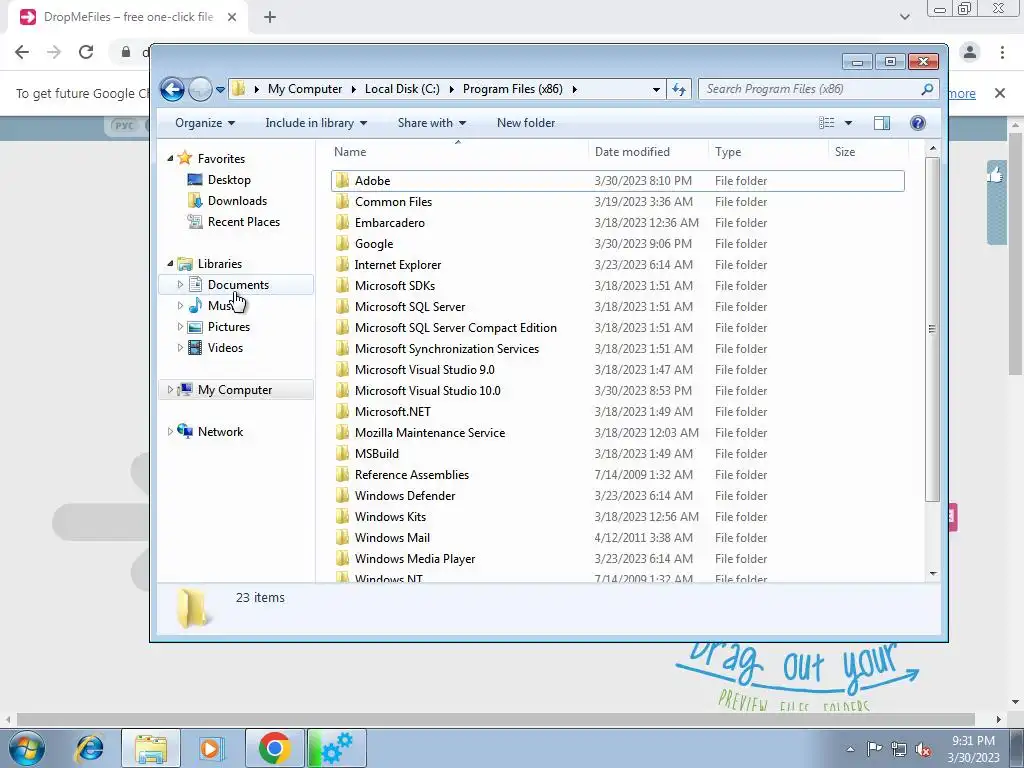Select the Windows Mail folder
Viewport: 1024px width, 768px height.
(392, 537)
